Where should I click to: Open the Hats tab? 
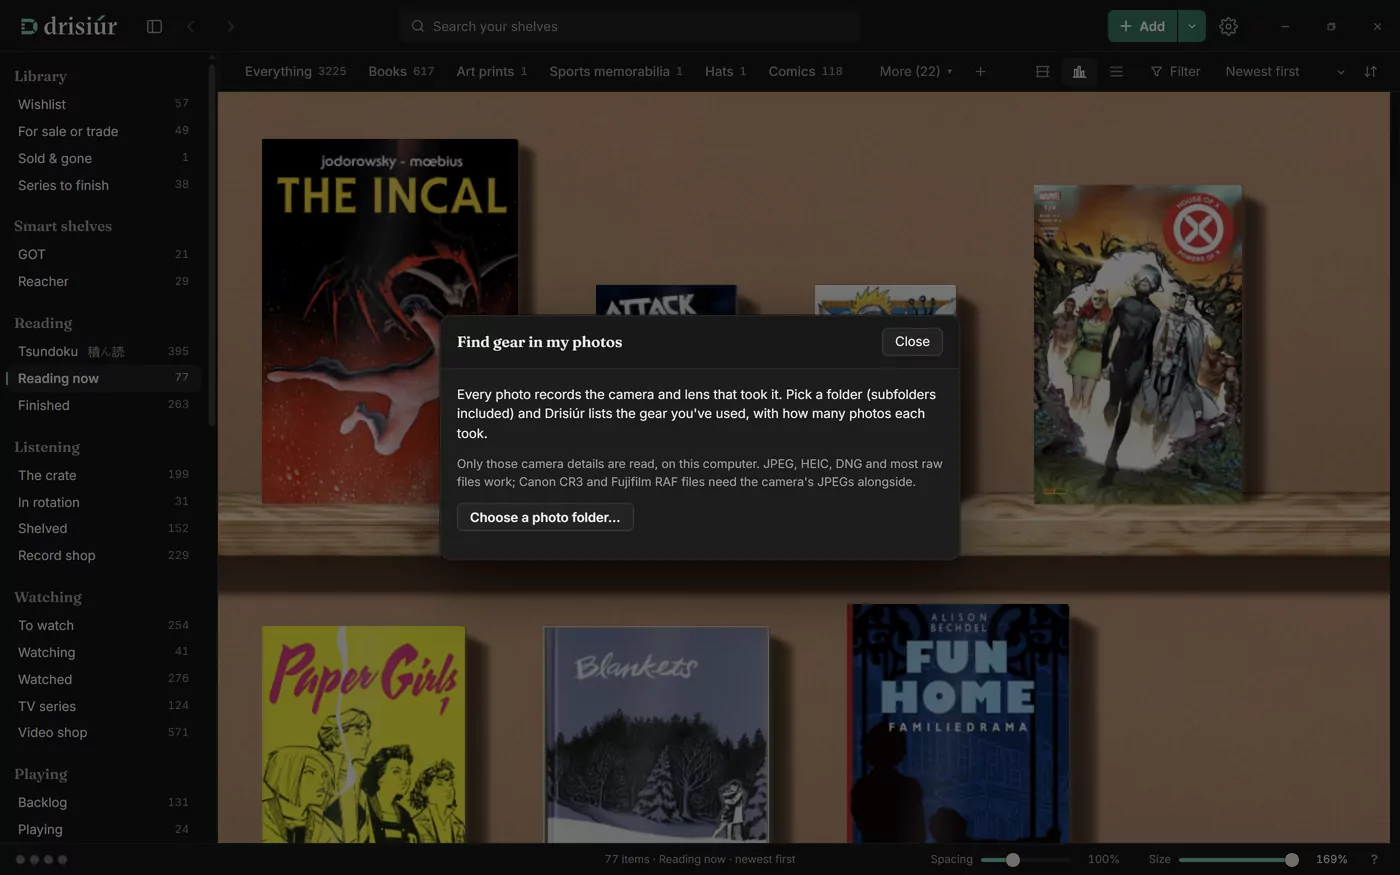(x=725, y=72)
